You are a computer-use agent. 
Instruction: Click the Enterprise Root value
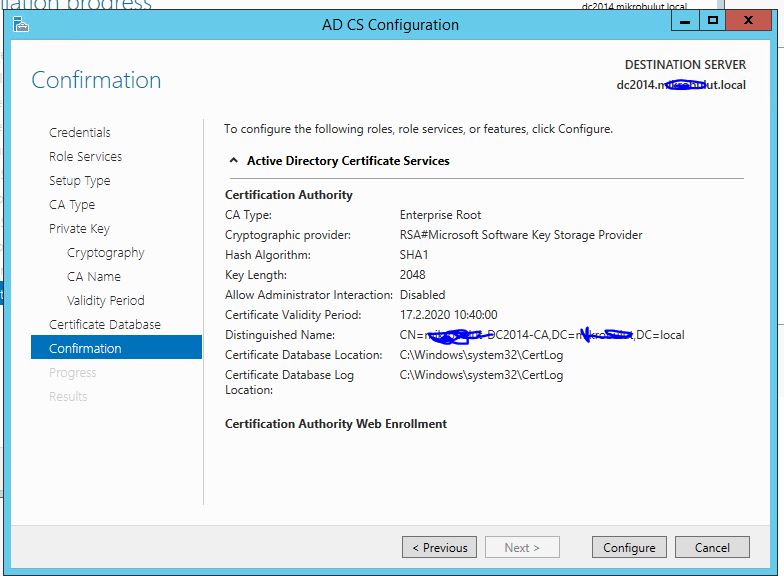click(440, 215)
